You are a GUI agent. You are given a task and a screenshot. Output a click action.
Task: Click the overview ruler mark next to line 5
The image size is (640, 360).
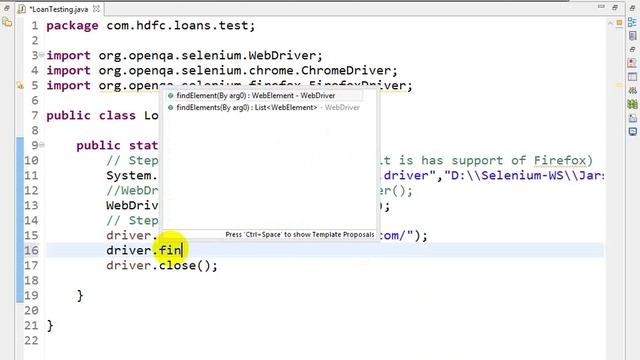619,85
